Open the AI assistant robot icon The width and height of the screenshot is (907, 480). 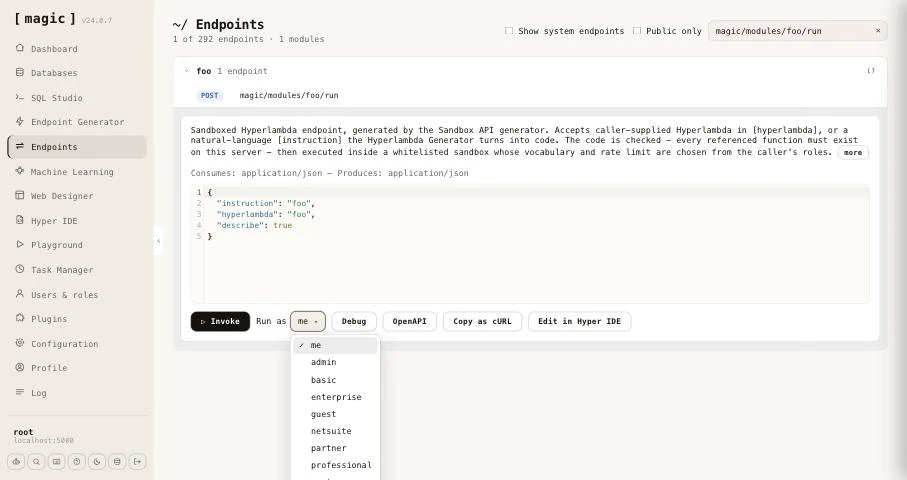(x=16, y=461)
